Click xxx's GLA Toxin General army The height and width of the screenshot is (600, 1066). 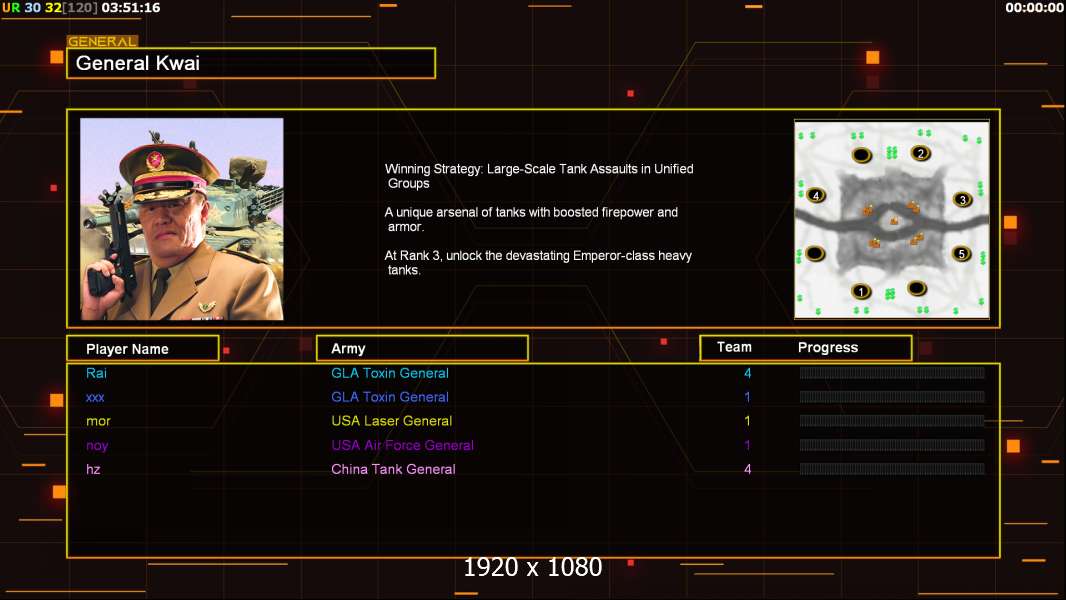390,397
